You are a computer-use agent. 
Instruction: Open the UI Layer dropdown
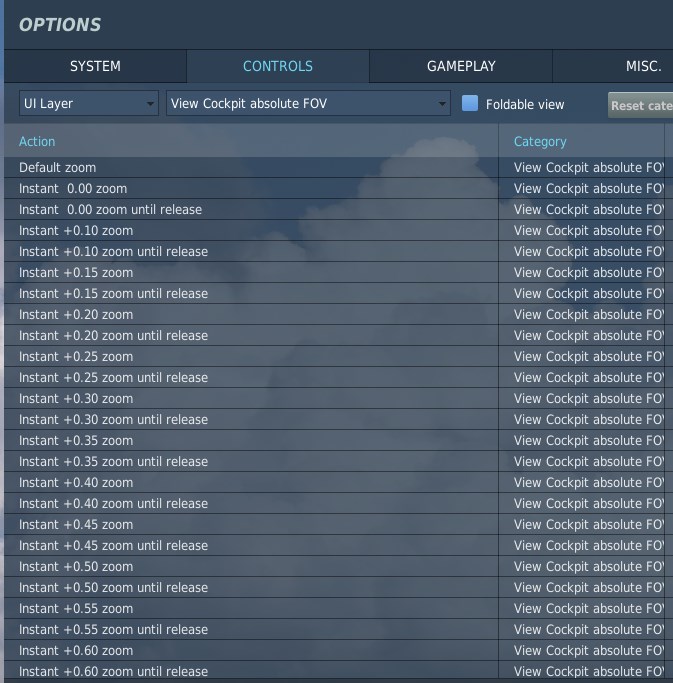coord(89,103)
